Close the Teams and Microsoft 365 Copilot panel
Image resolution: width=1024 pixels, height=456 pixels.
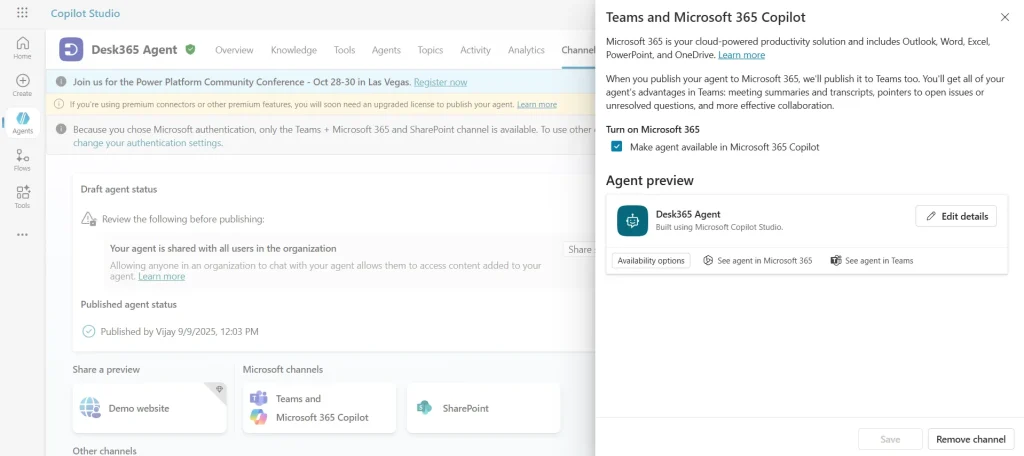(1004, 18)
